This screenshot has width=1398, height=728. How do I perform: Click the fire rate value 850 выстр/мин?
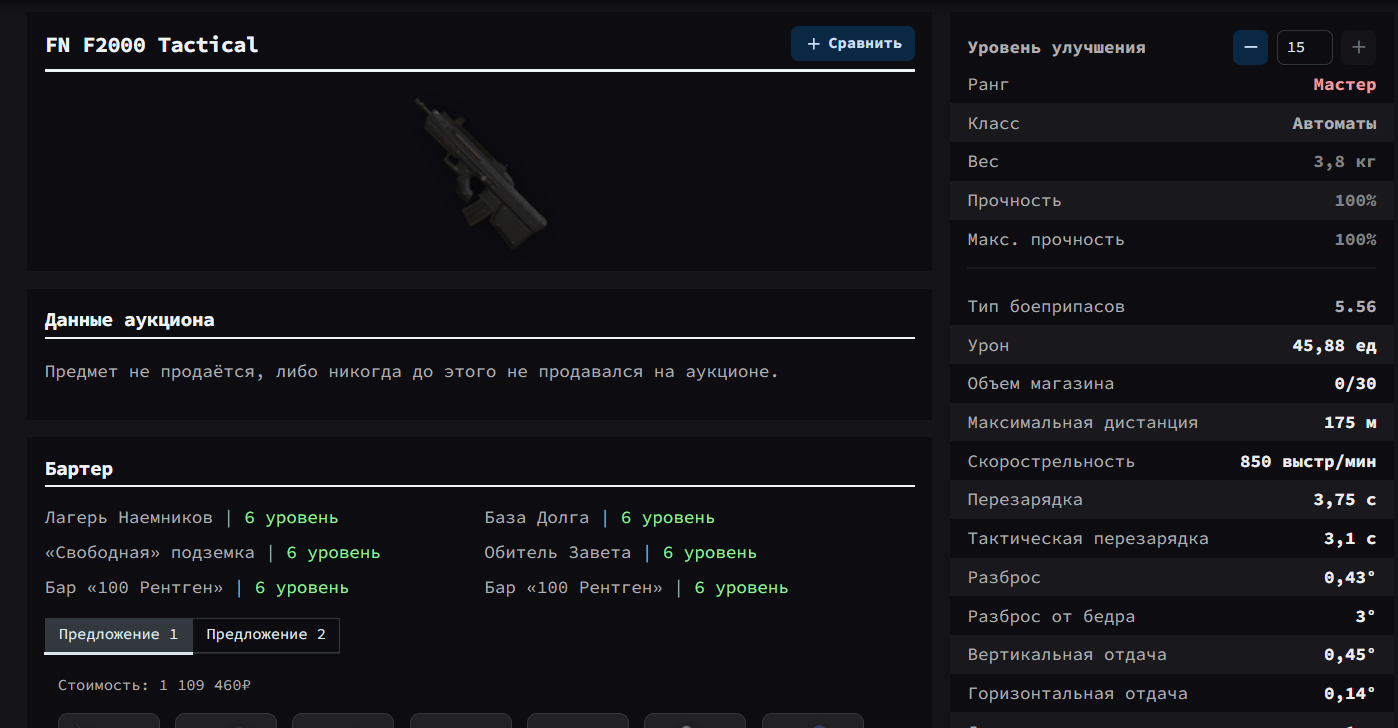(x=1308, y=462)
